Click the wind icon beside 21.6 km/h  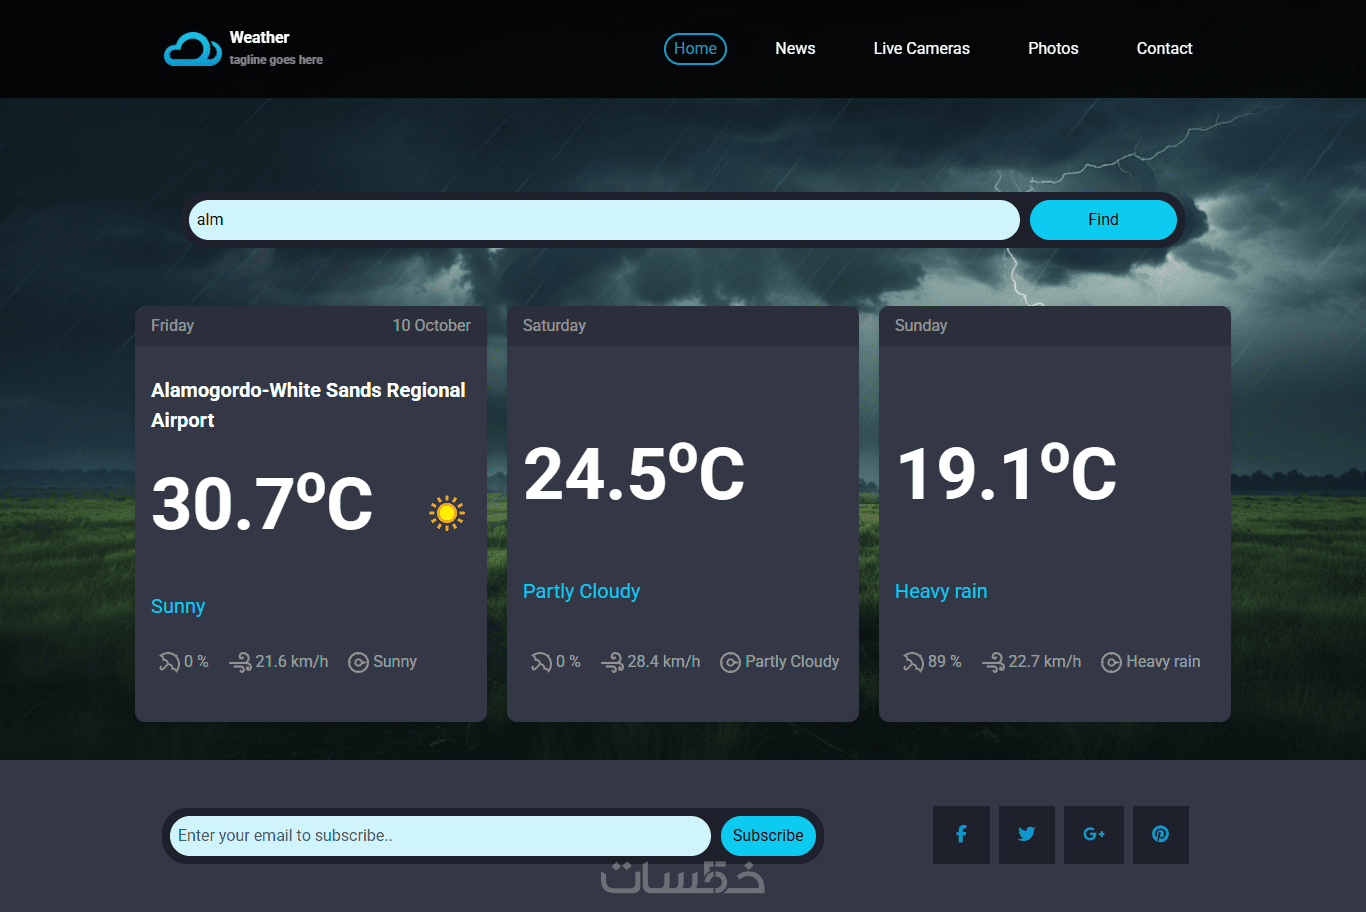coord(240,662)
